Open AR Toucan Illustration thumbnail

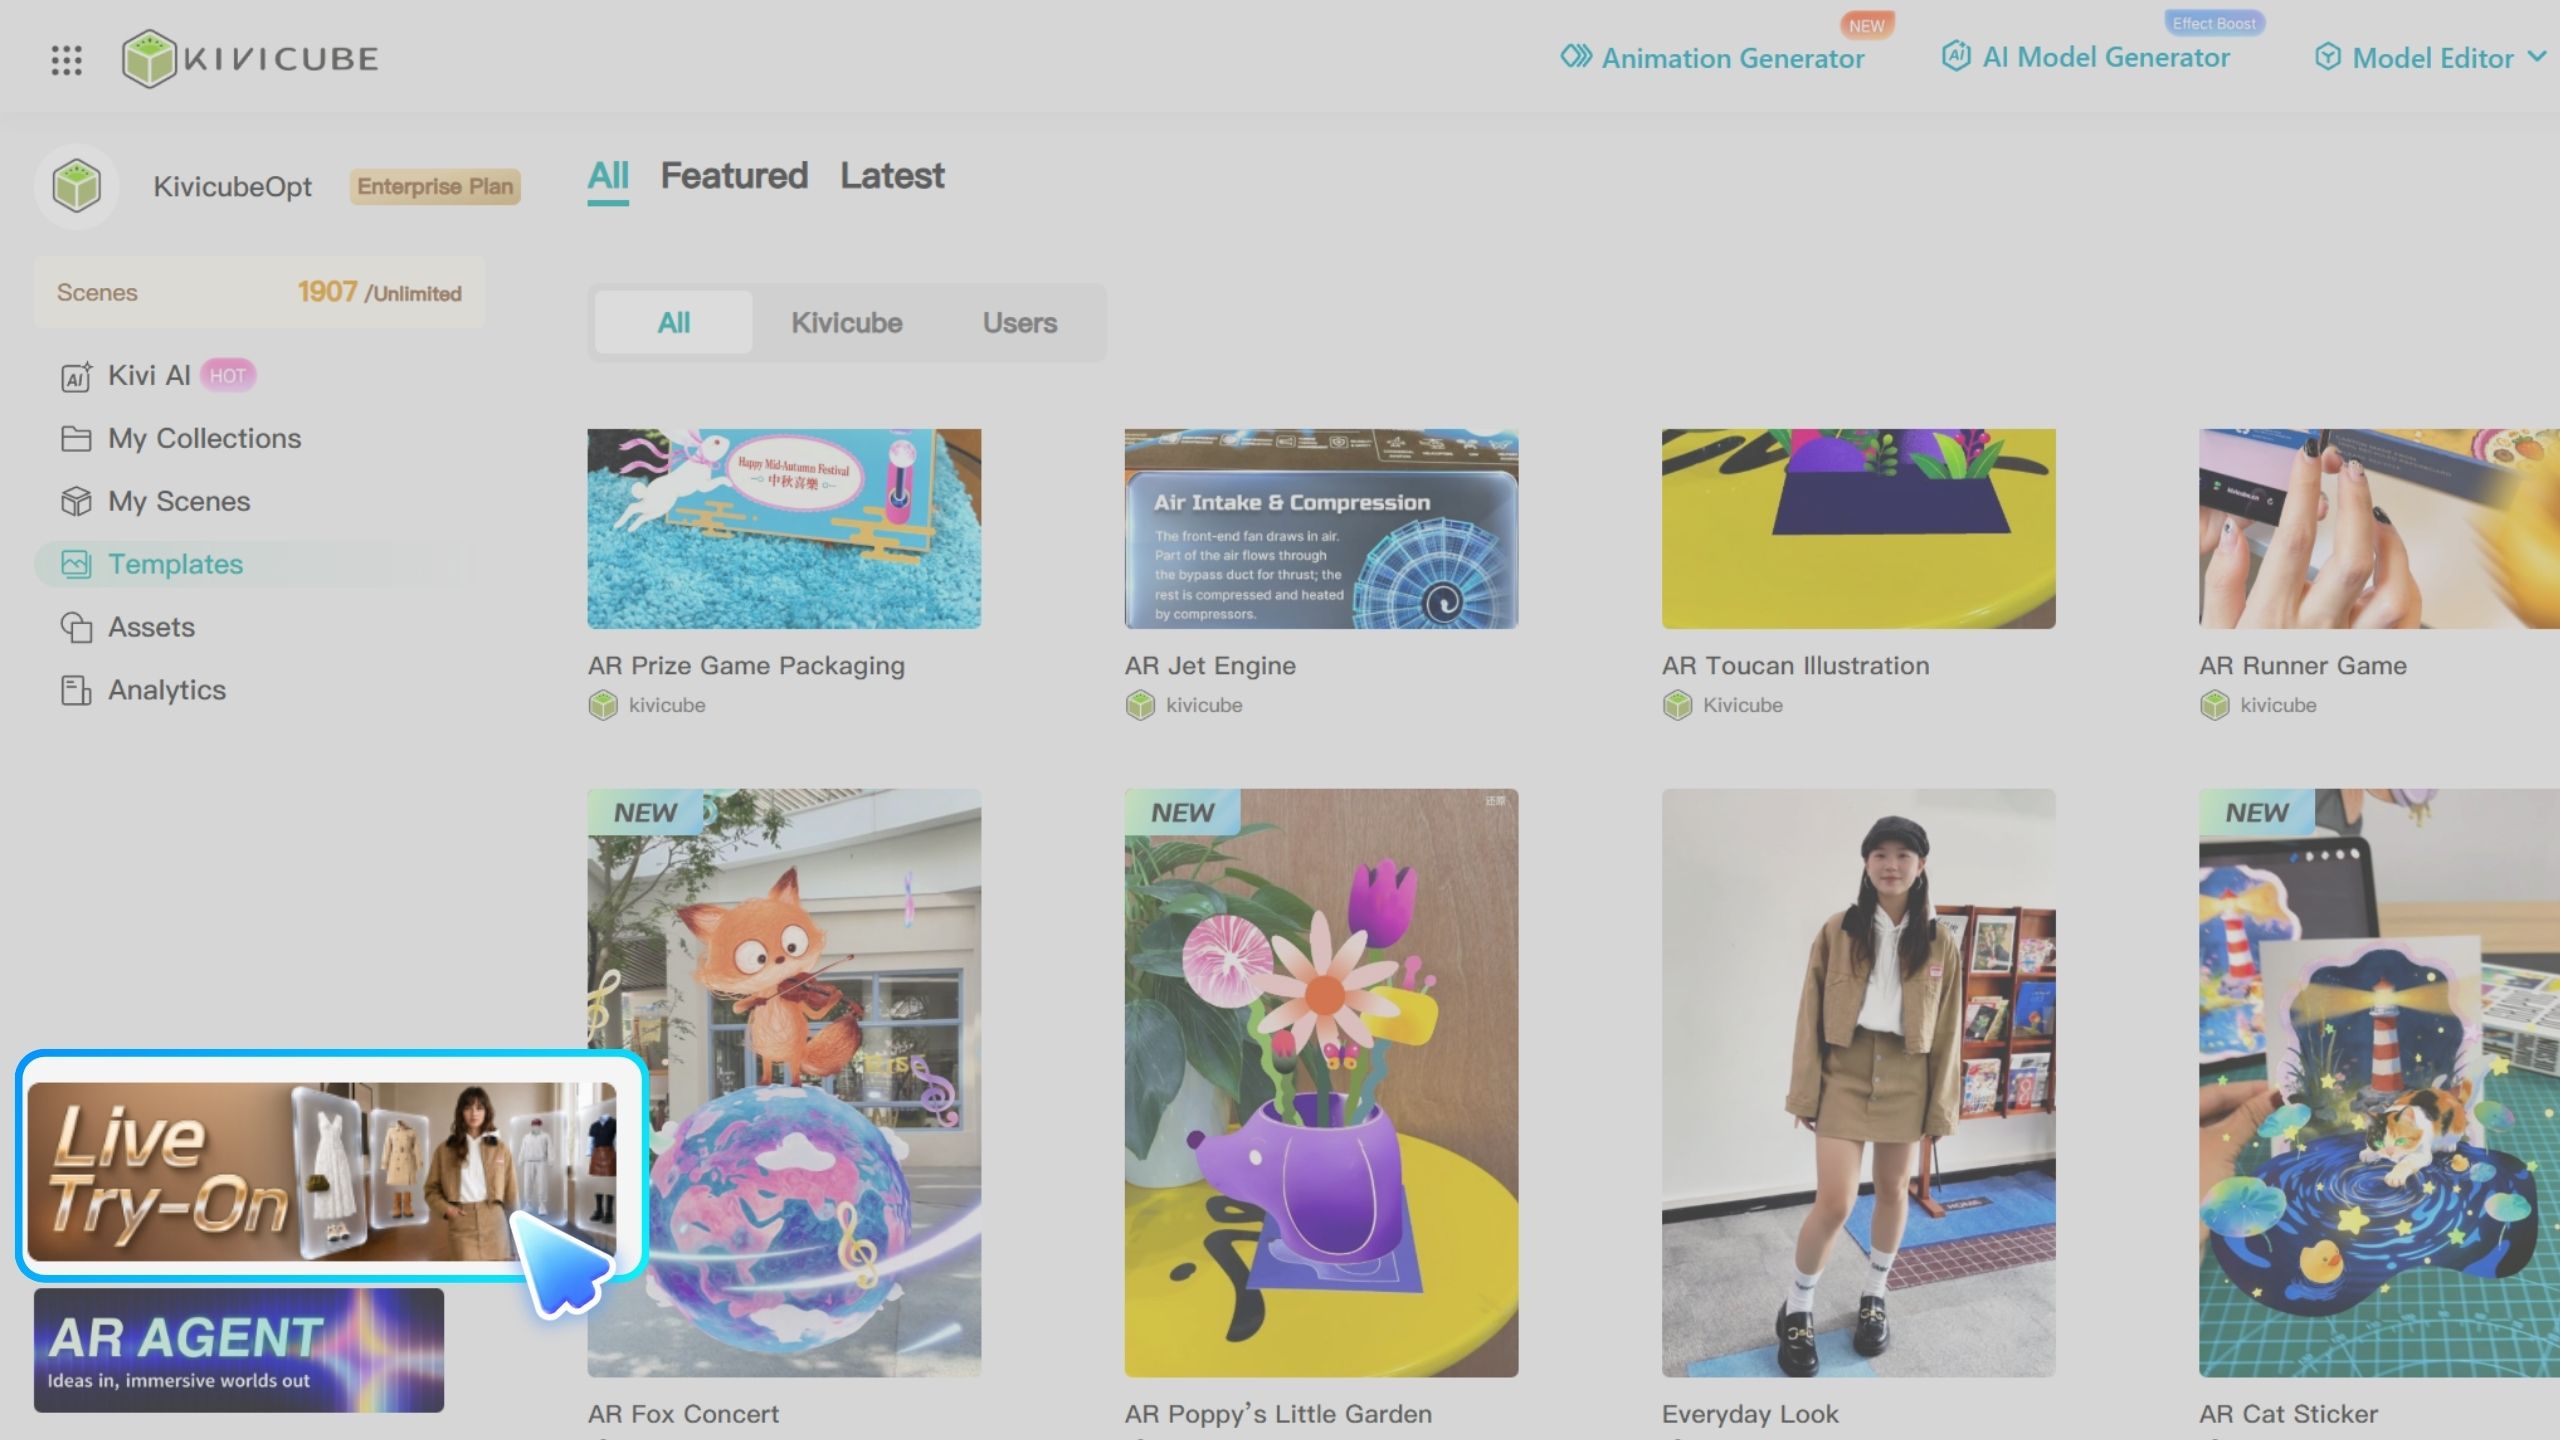[1858, 529]
